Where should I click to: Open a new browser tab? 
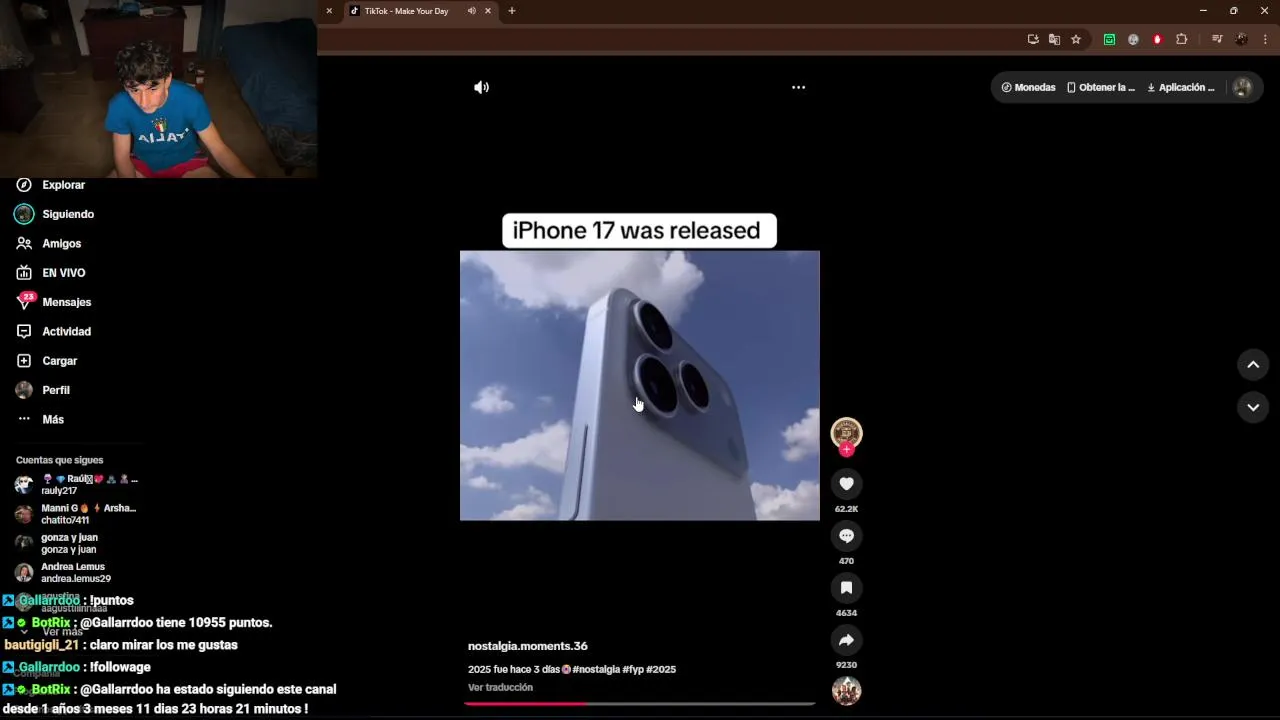click(512, 11)
